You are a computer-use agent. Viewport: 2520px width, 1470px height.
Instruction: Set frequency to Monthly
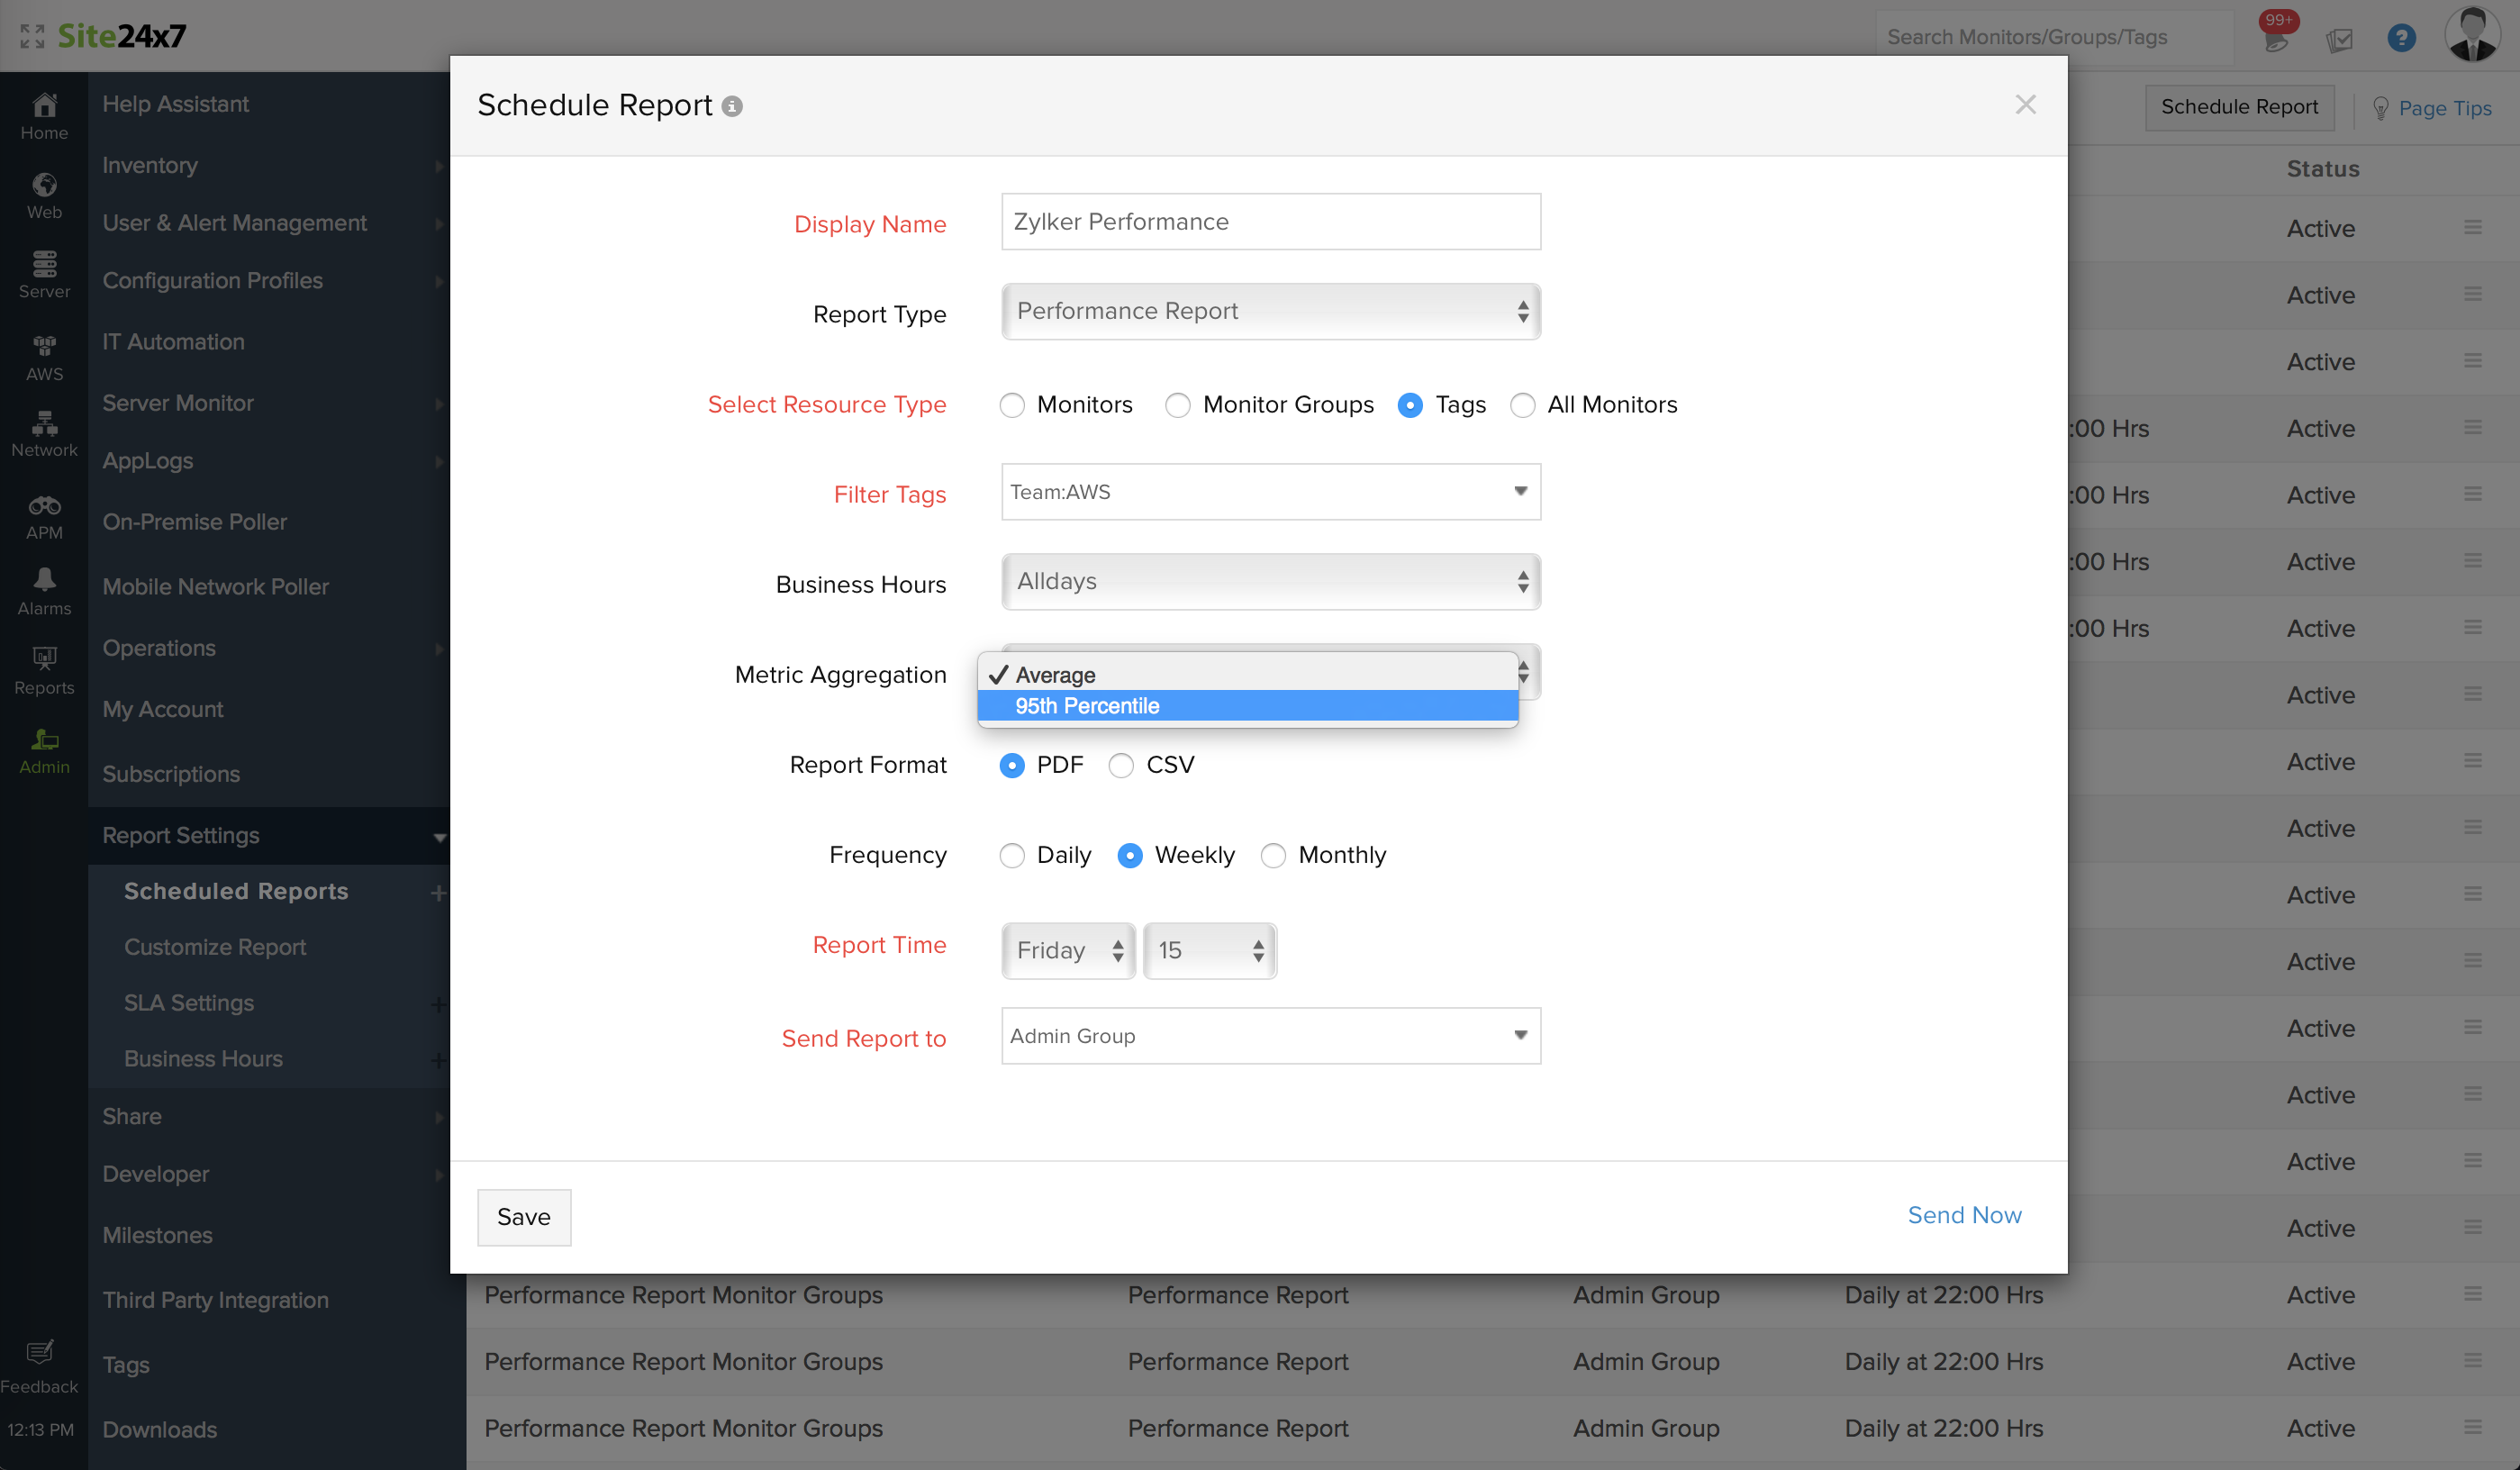pos(1273,855)
